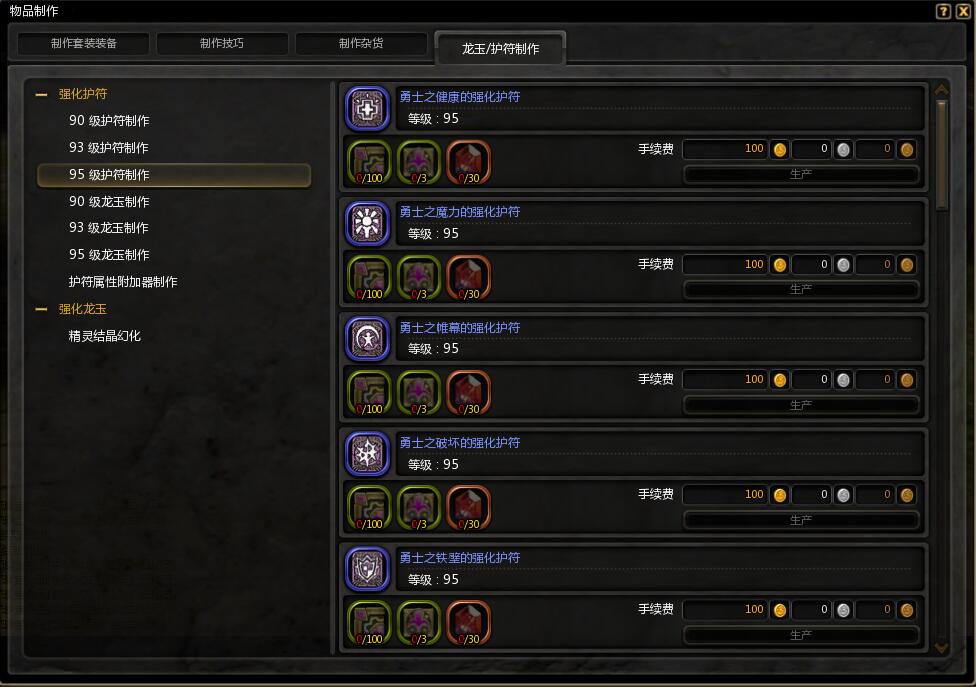Switch to 制作套装装备 tab
The width and height of the screenshot is (976, 687).
(x=83, y=44)
